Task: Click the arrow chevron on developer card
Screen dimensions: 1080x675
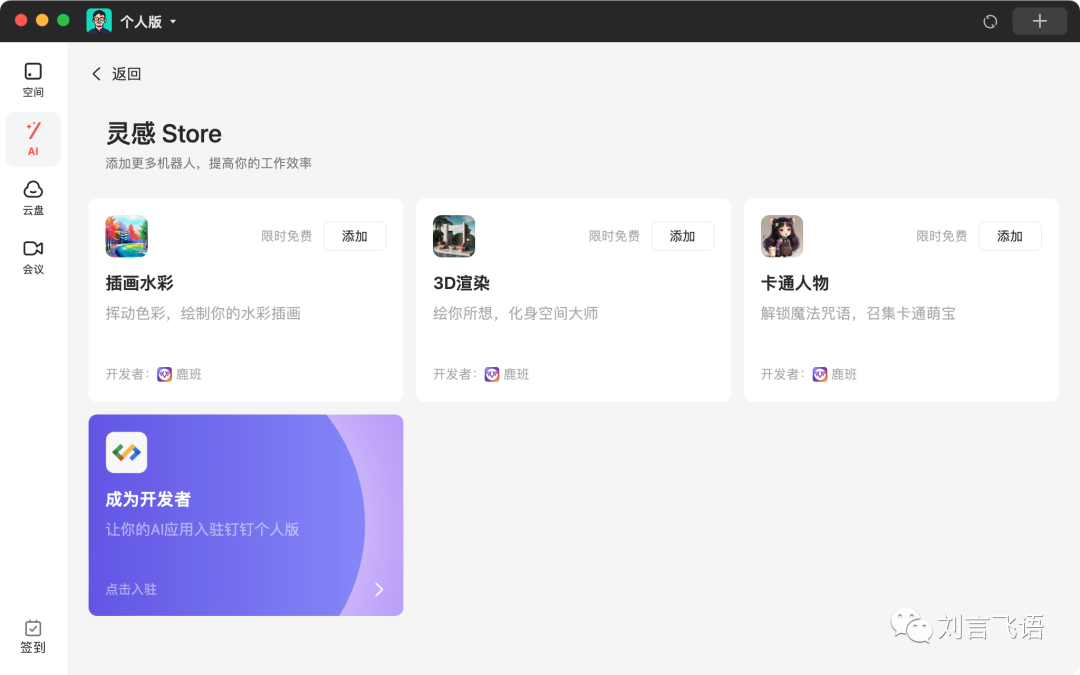Action: pos(379,589)
